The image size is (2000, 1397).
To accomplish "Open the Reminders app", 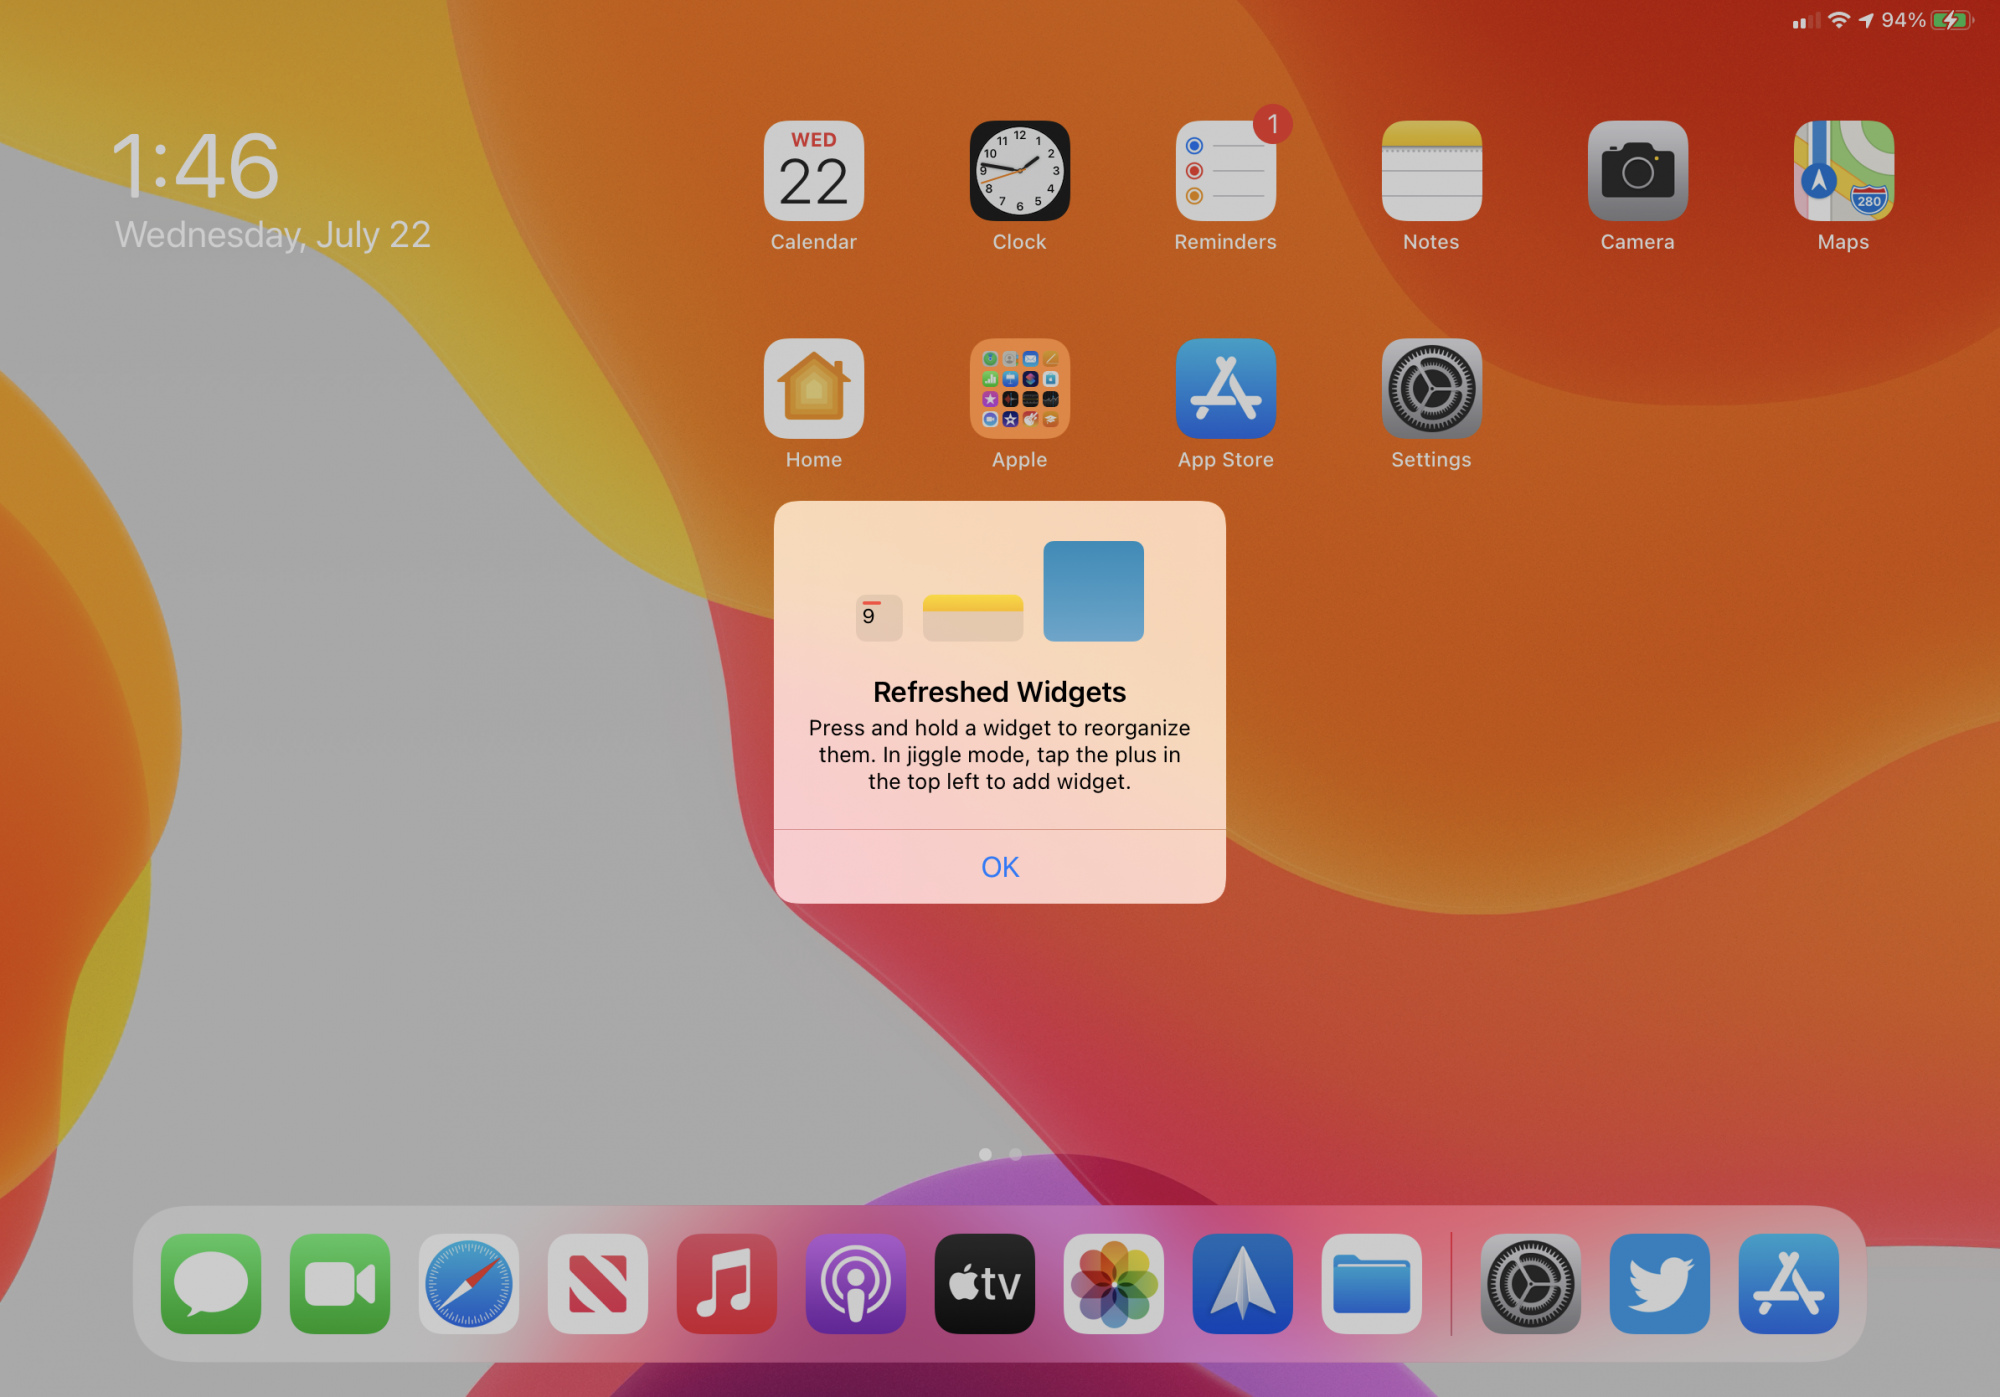I will click(1225, 171).
